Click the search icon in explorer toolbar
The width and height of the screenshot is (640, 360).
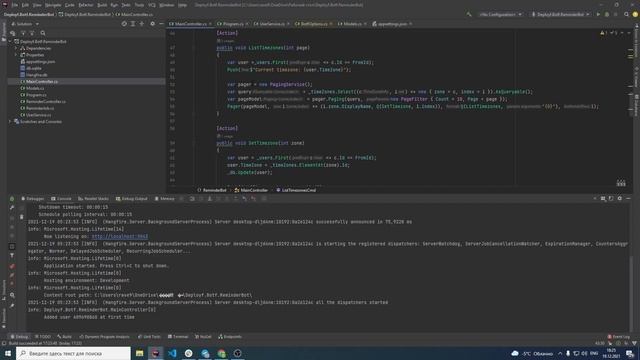43,33
